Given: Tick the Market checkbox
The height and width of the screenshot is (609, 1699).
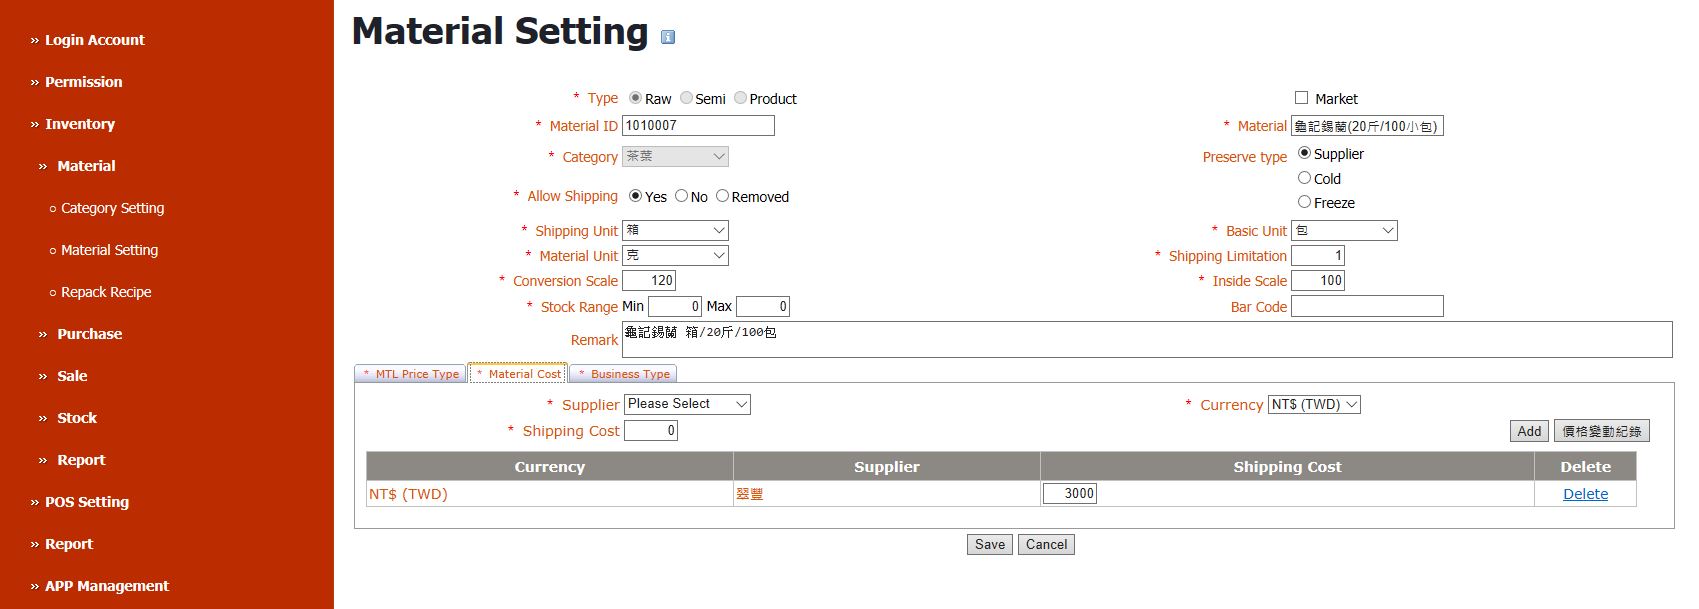Looking at the screenshot, I should (x=1301, y=98).
